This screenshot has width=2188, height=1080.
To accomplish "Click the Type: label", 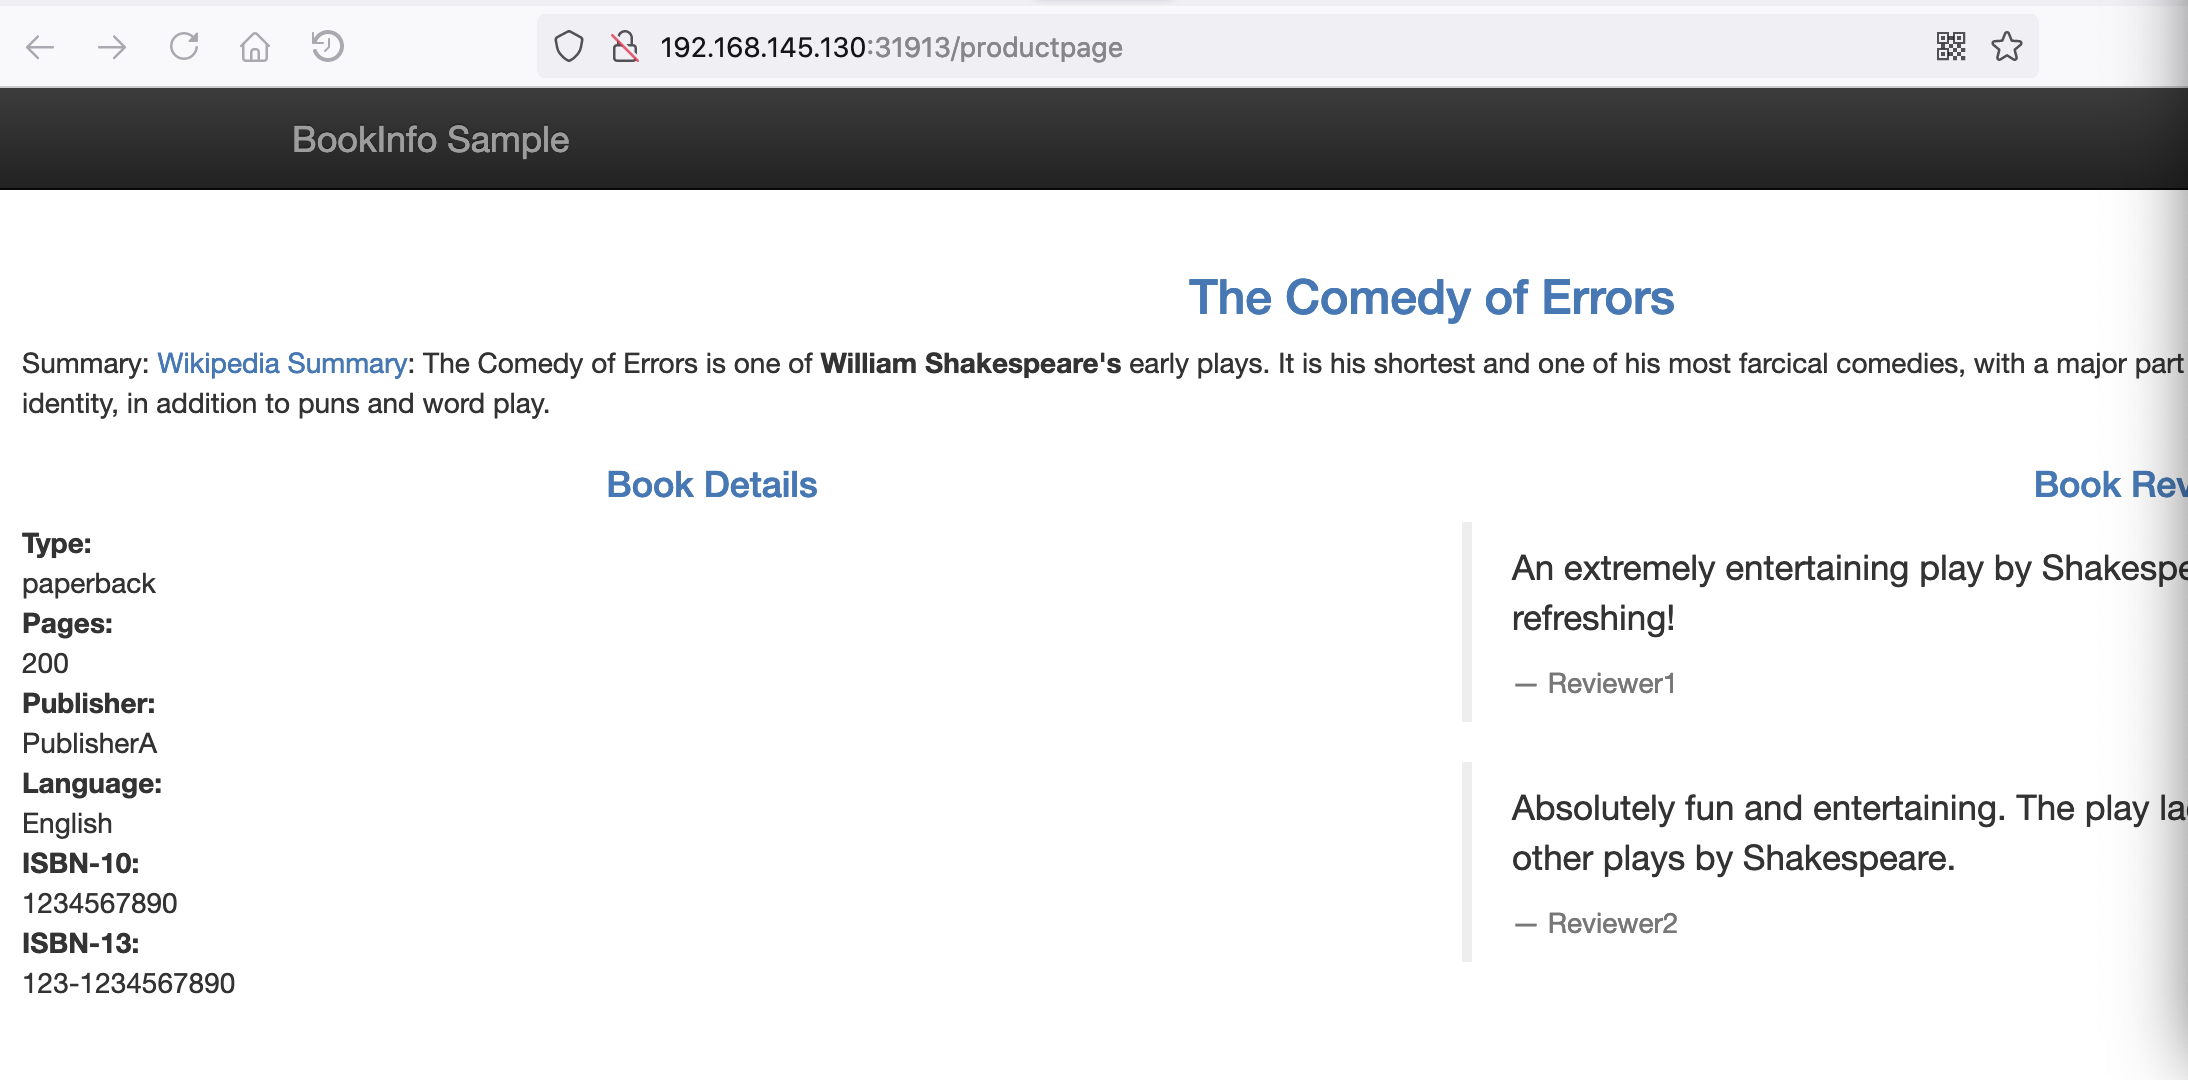I will 57,544.
